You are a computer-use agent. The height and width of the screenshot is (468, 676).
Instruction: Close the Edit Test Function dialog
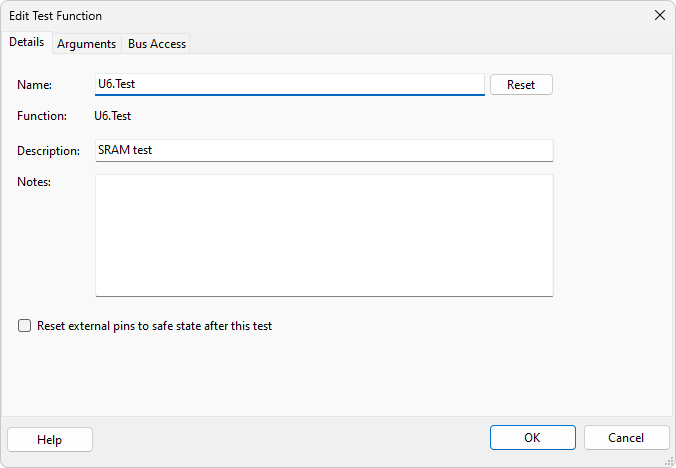point(659,16)
